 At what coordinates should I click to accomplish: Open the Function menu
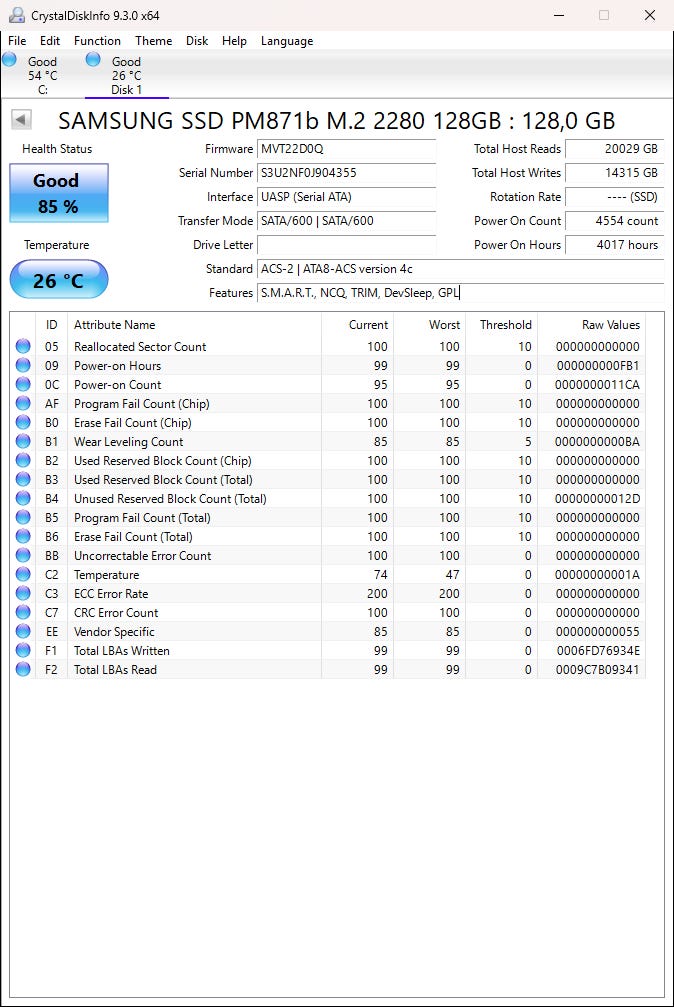(x=97, y=40)
